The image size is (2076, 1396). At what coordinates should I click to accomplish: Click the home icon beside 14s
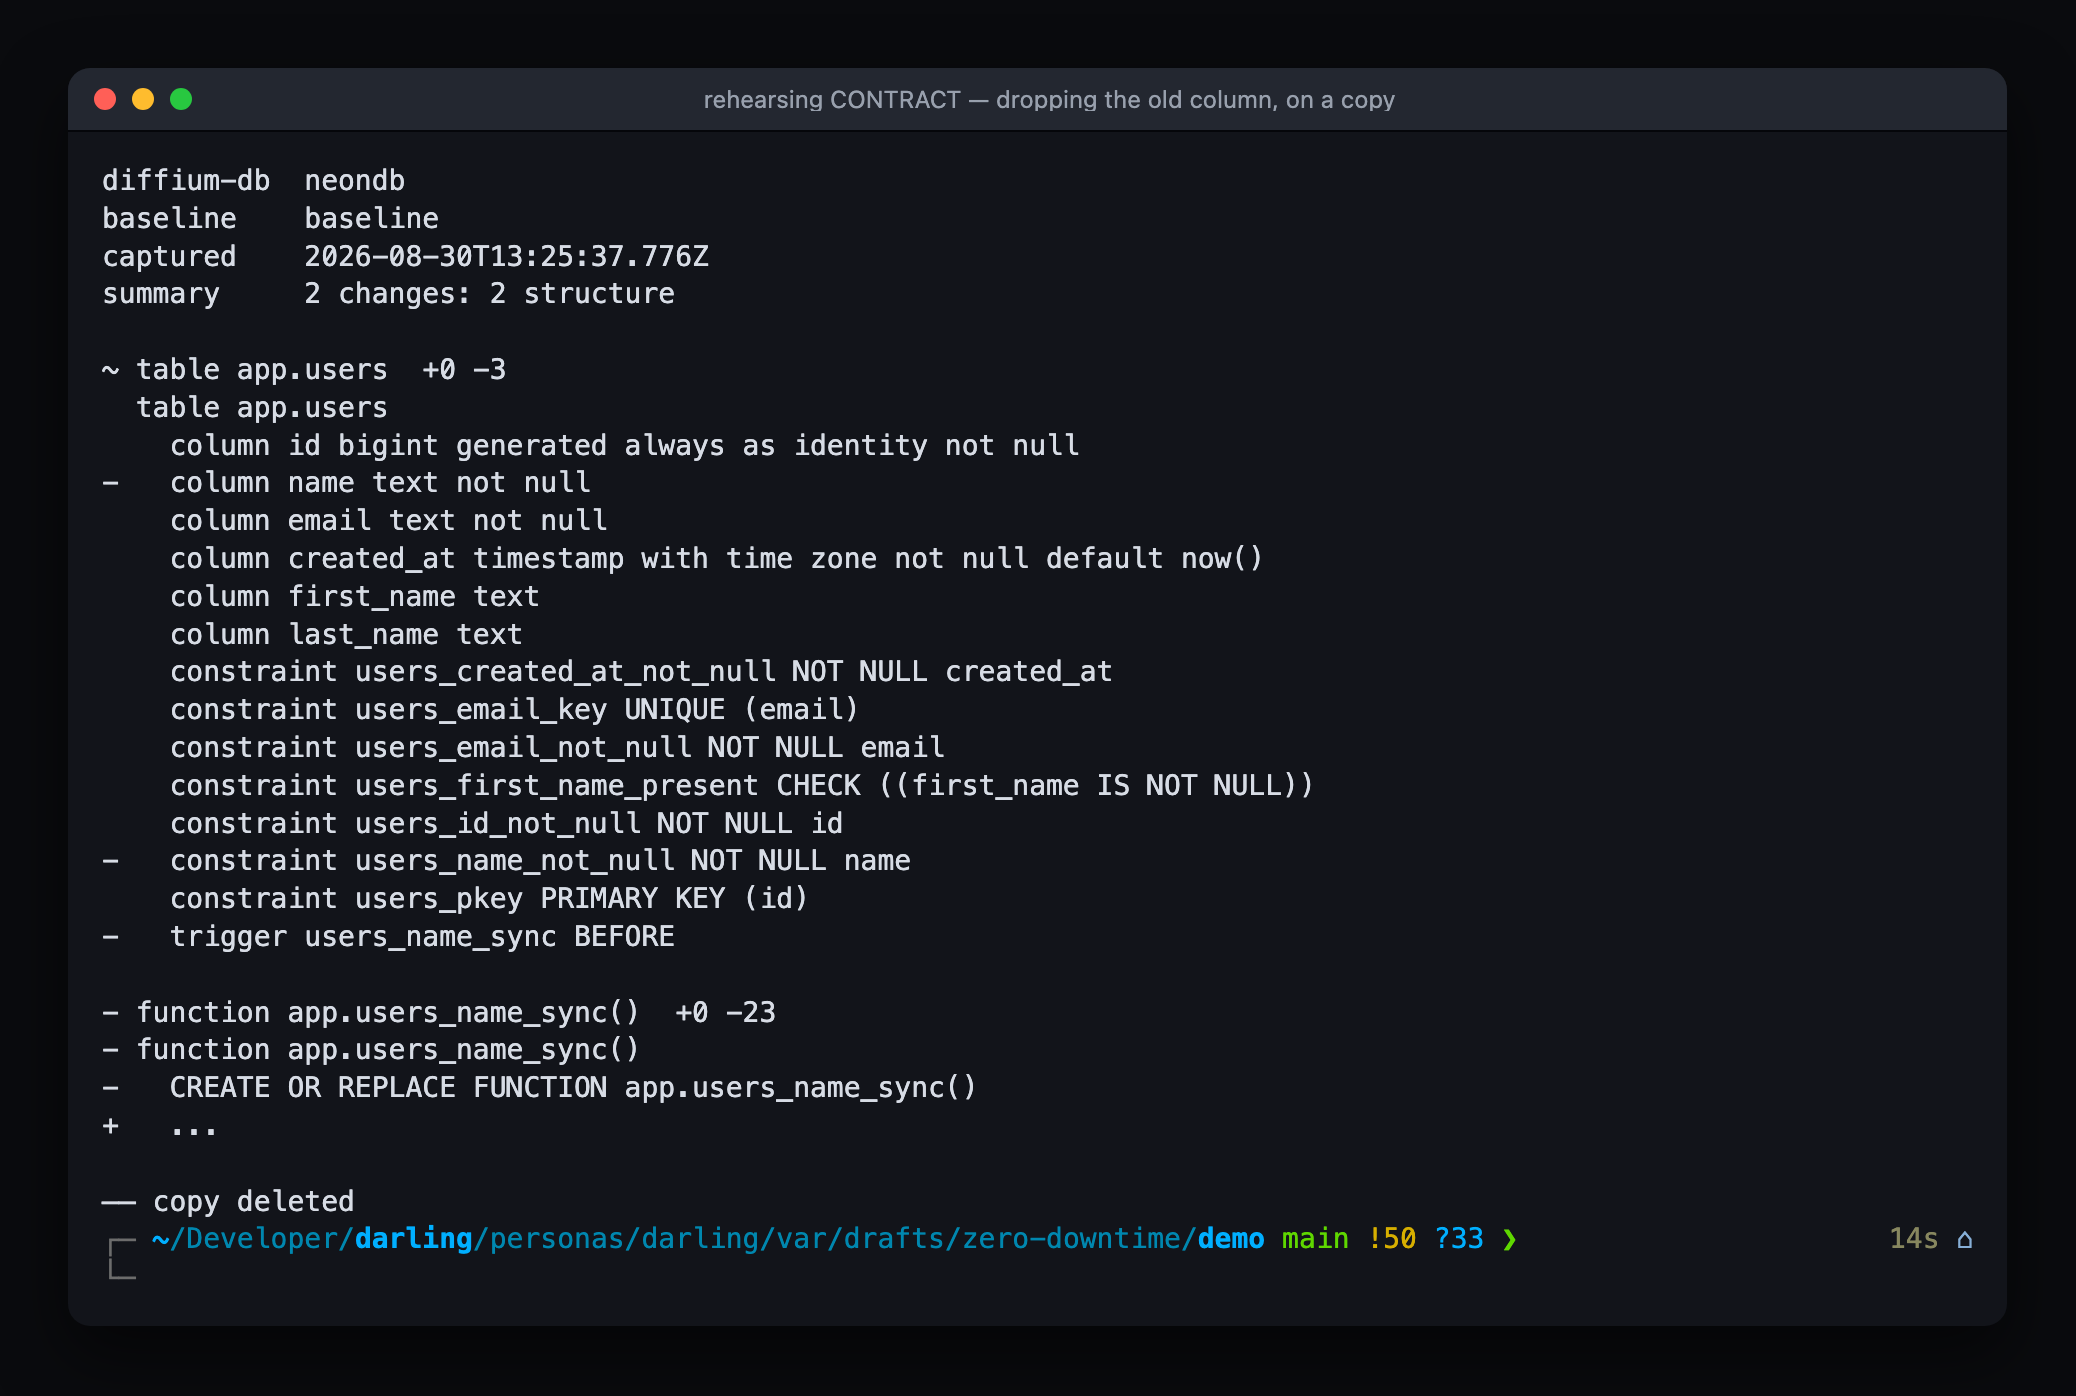1965,1239
